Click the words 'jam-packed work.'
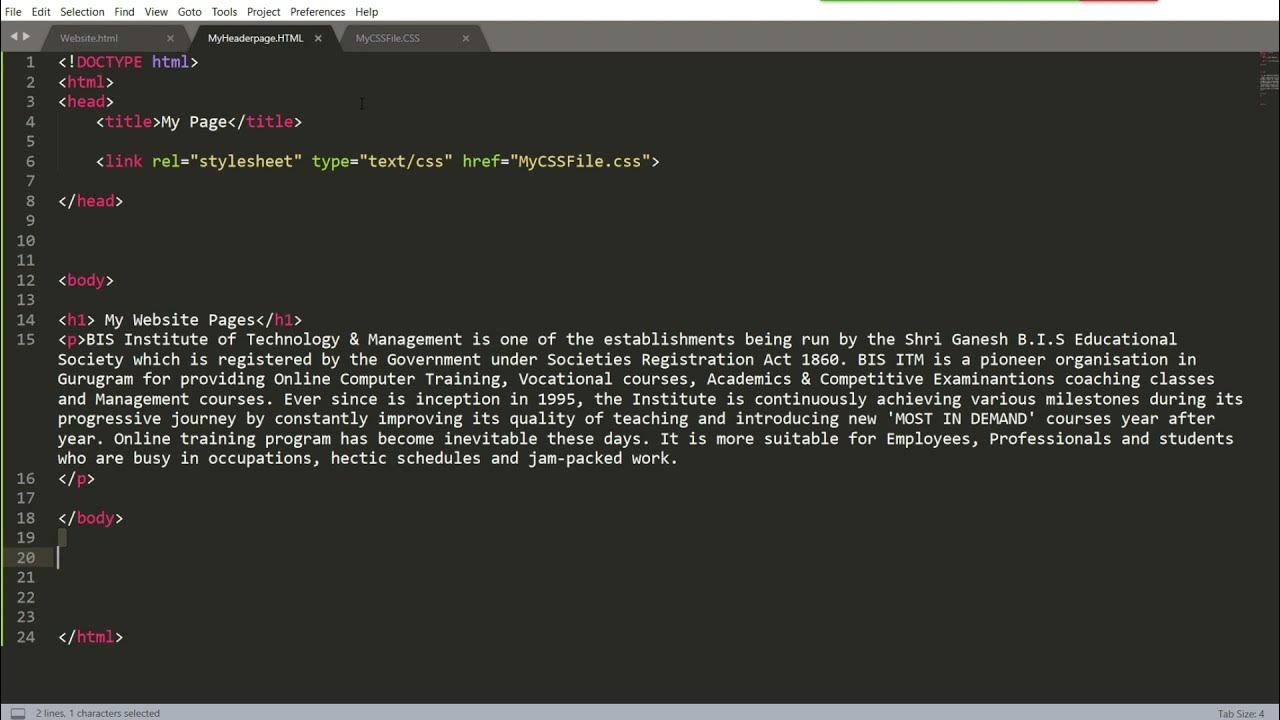The height and width of the screenshot is (720, 1280). point(603,459)
